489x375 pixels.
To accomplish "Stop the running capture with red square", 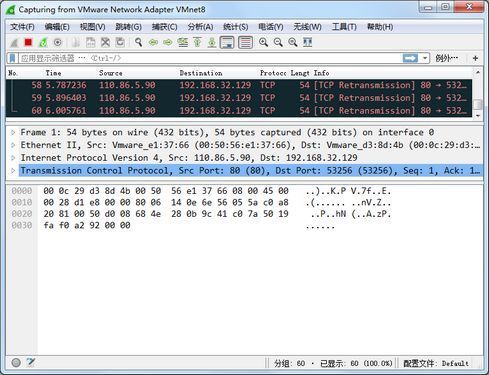I will coord(28,42).
